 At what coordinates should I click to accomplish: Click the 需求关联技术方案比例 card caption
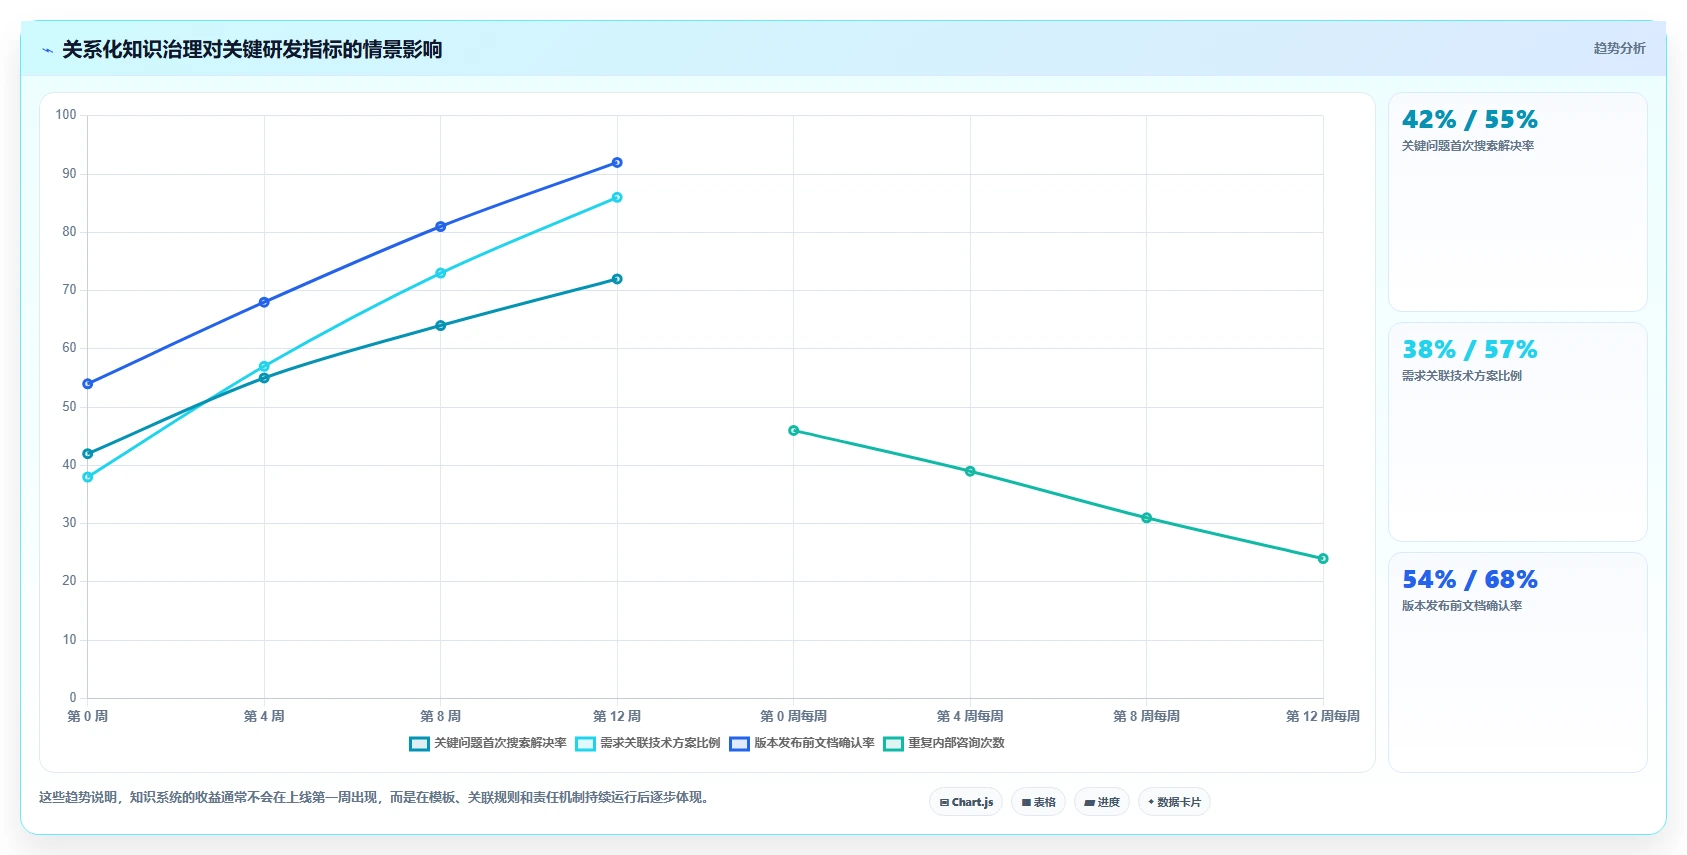click(1462, 376)
